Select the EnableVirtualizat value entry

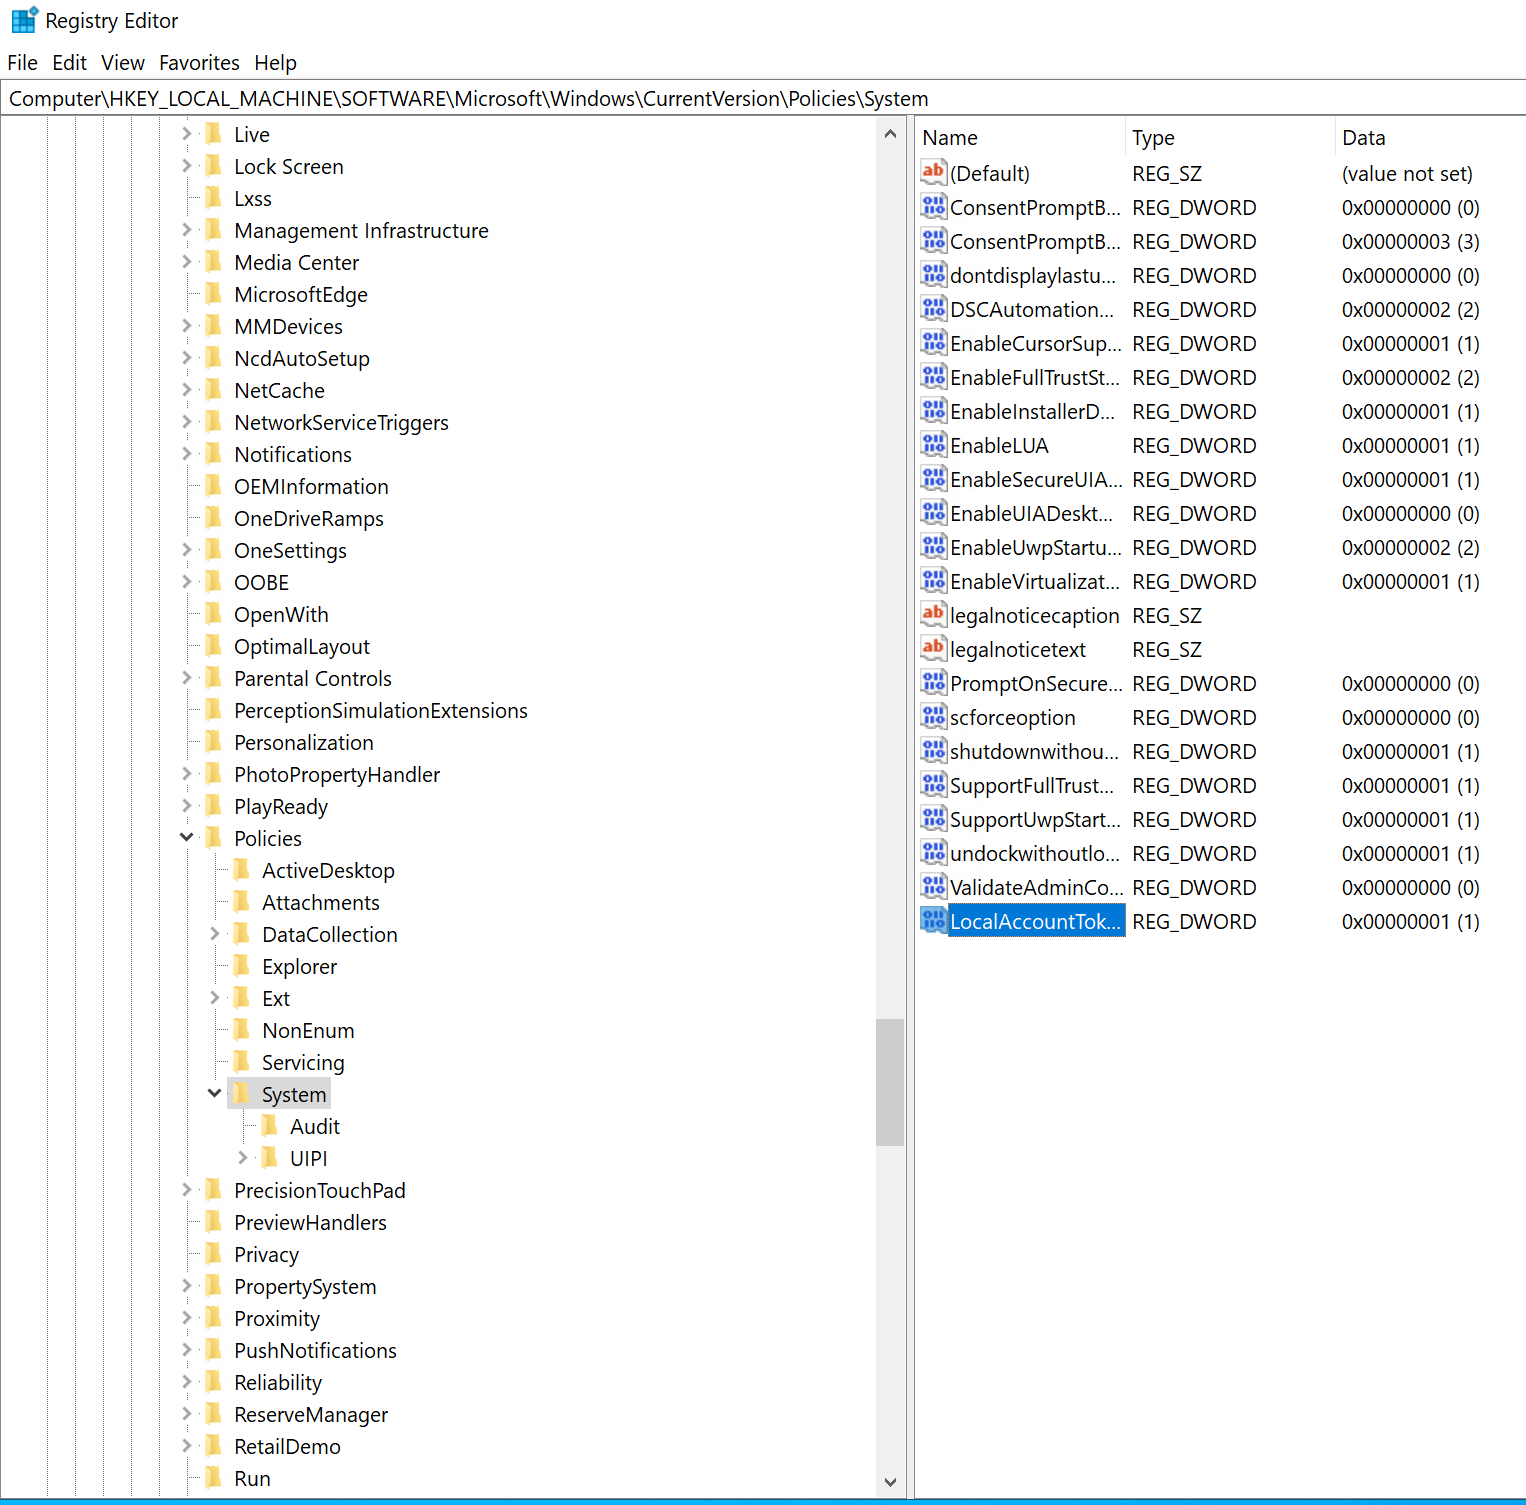1035,581
